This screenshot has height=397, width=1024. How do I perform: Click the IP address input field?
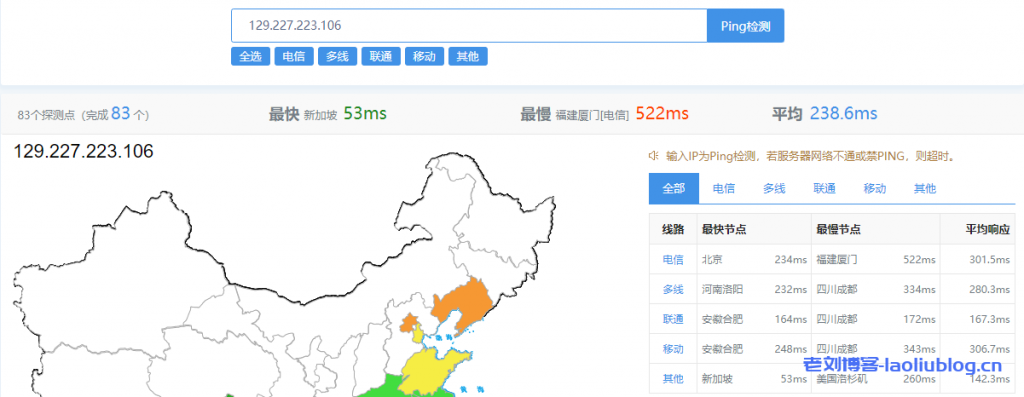pos(469,25)
